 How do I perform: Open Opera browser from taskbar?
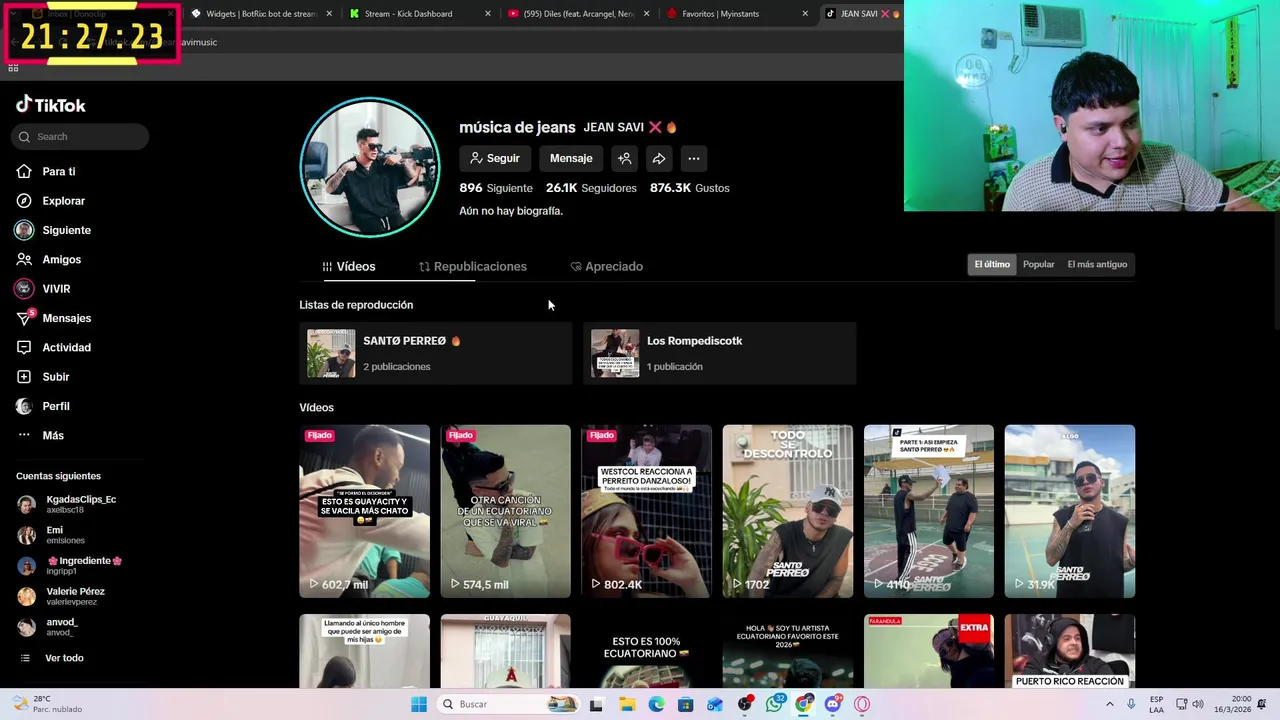tap(862, 704)
